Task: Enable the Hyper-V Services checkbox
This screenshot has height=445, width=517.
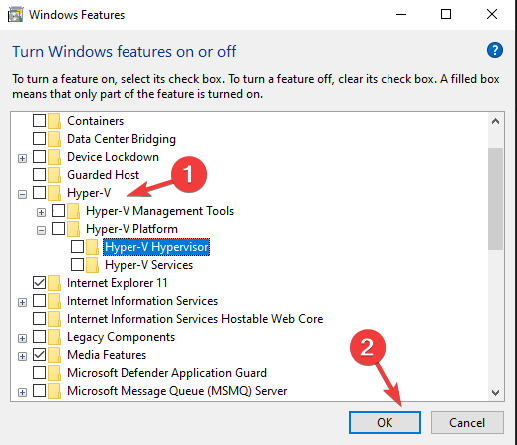Action: [x=77, y=265]
